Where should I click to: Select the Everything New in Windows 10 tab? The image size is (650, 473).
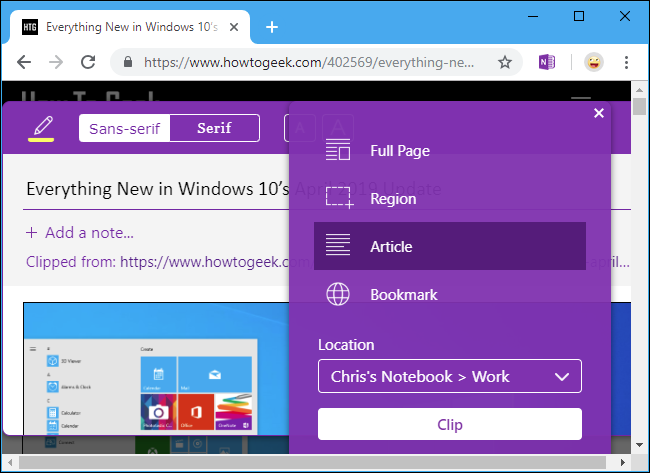click(130, 27)
